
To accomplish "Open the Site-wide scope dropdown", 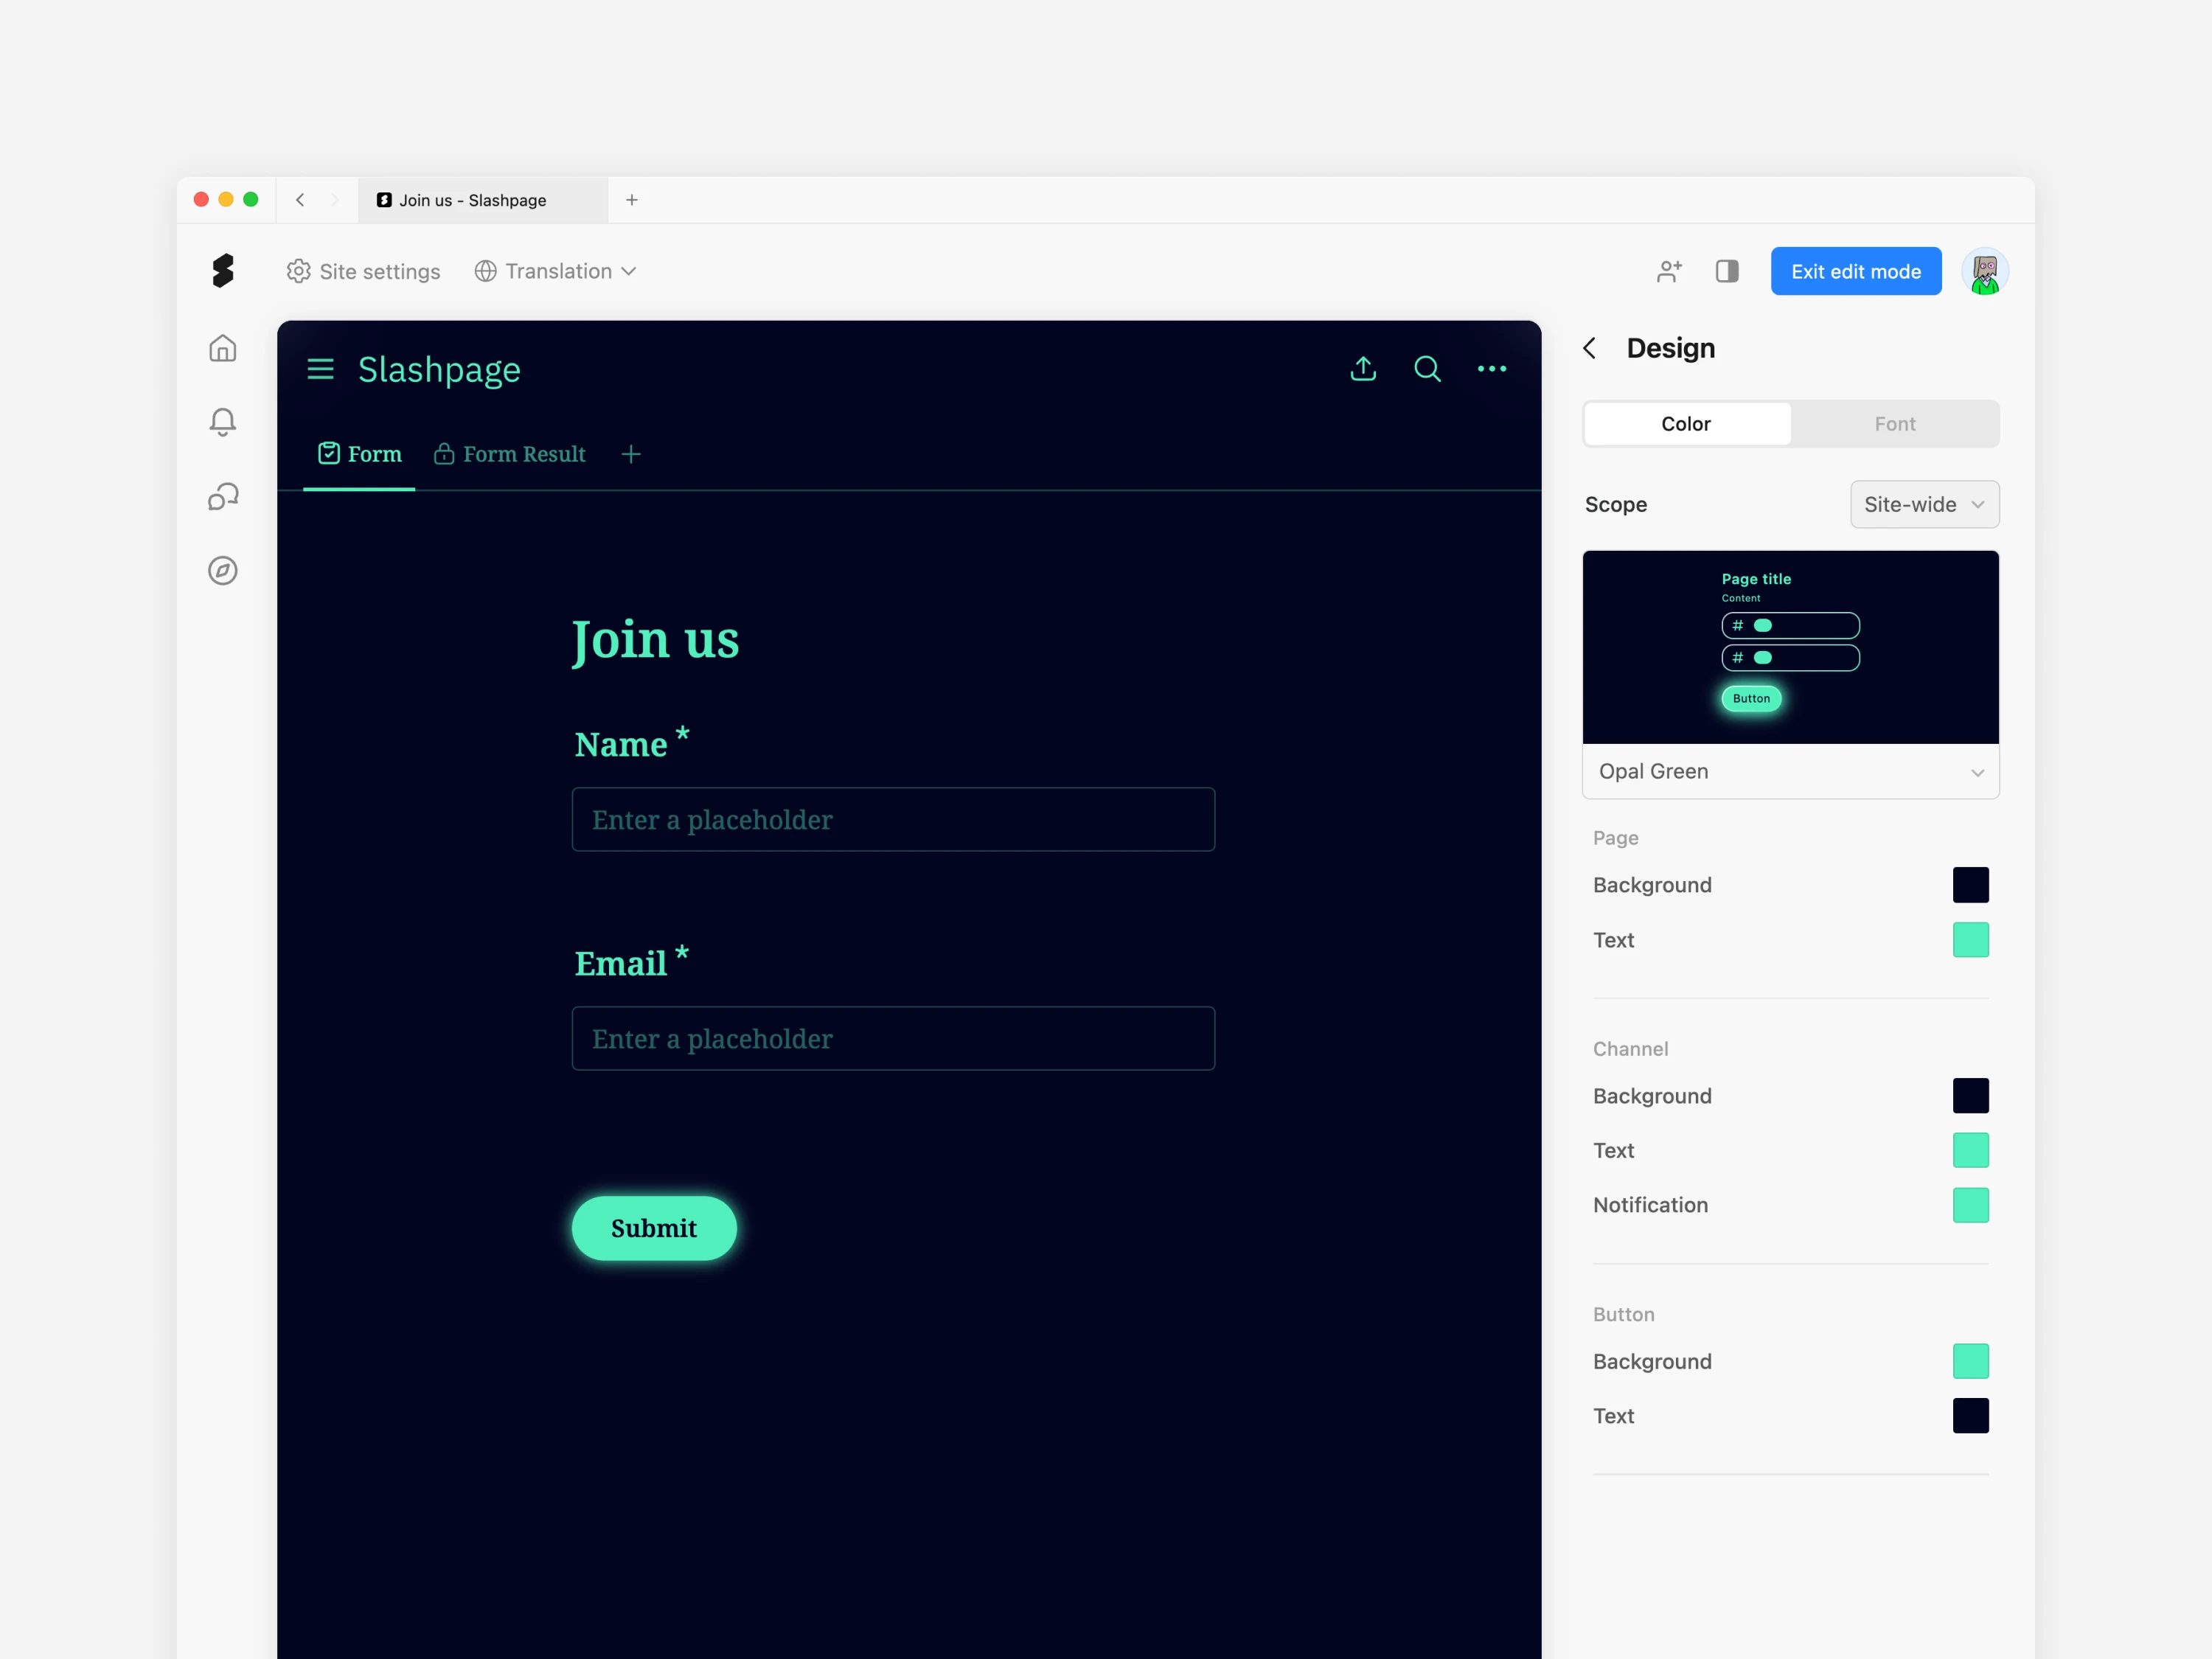I will [x=1924, y=504].
